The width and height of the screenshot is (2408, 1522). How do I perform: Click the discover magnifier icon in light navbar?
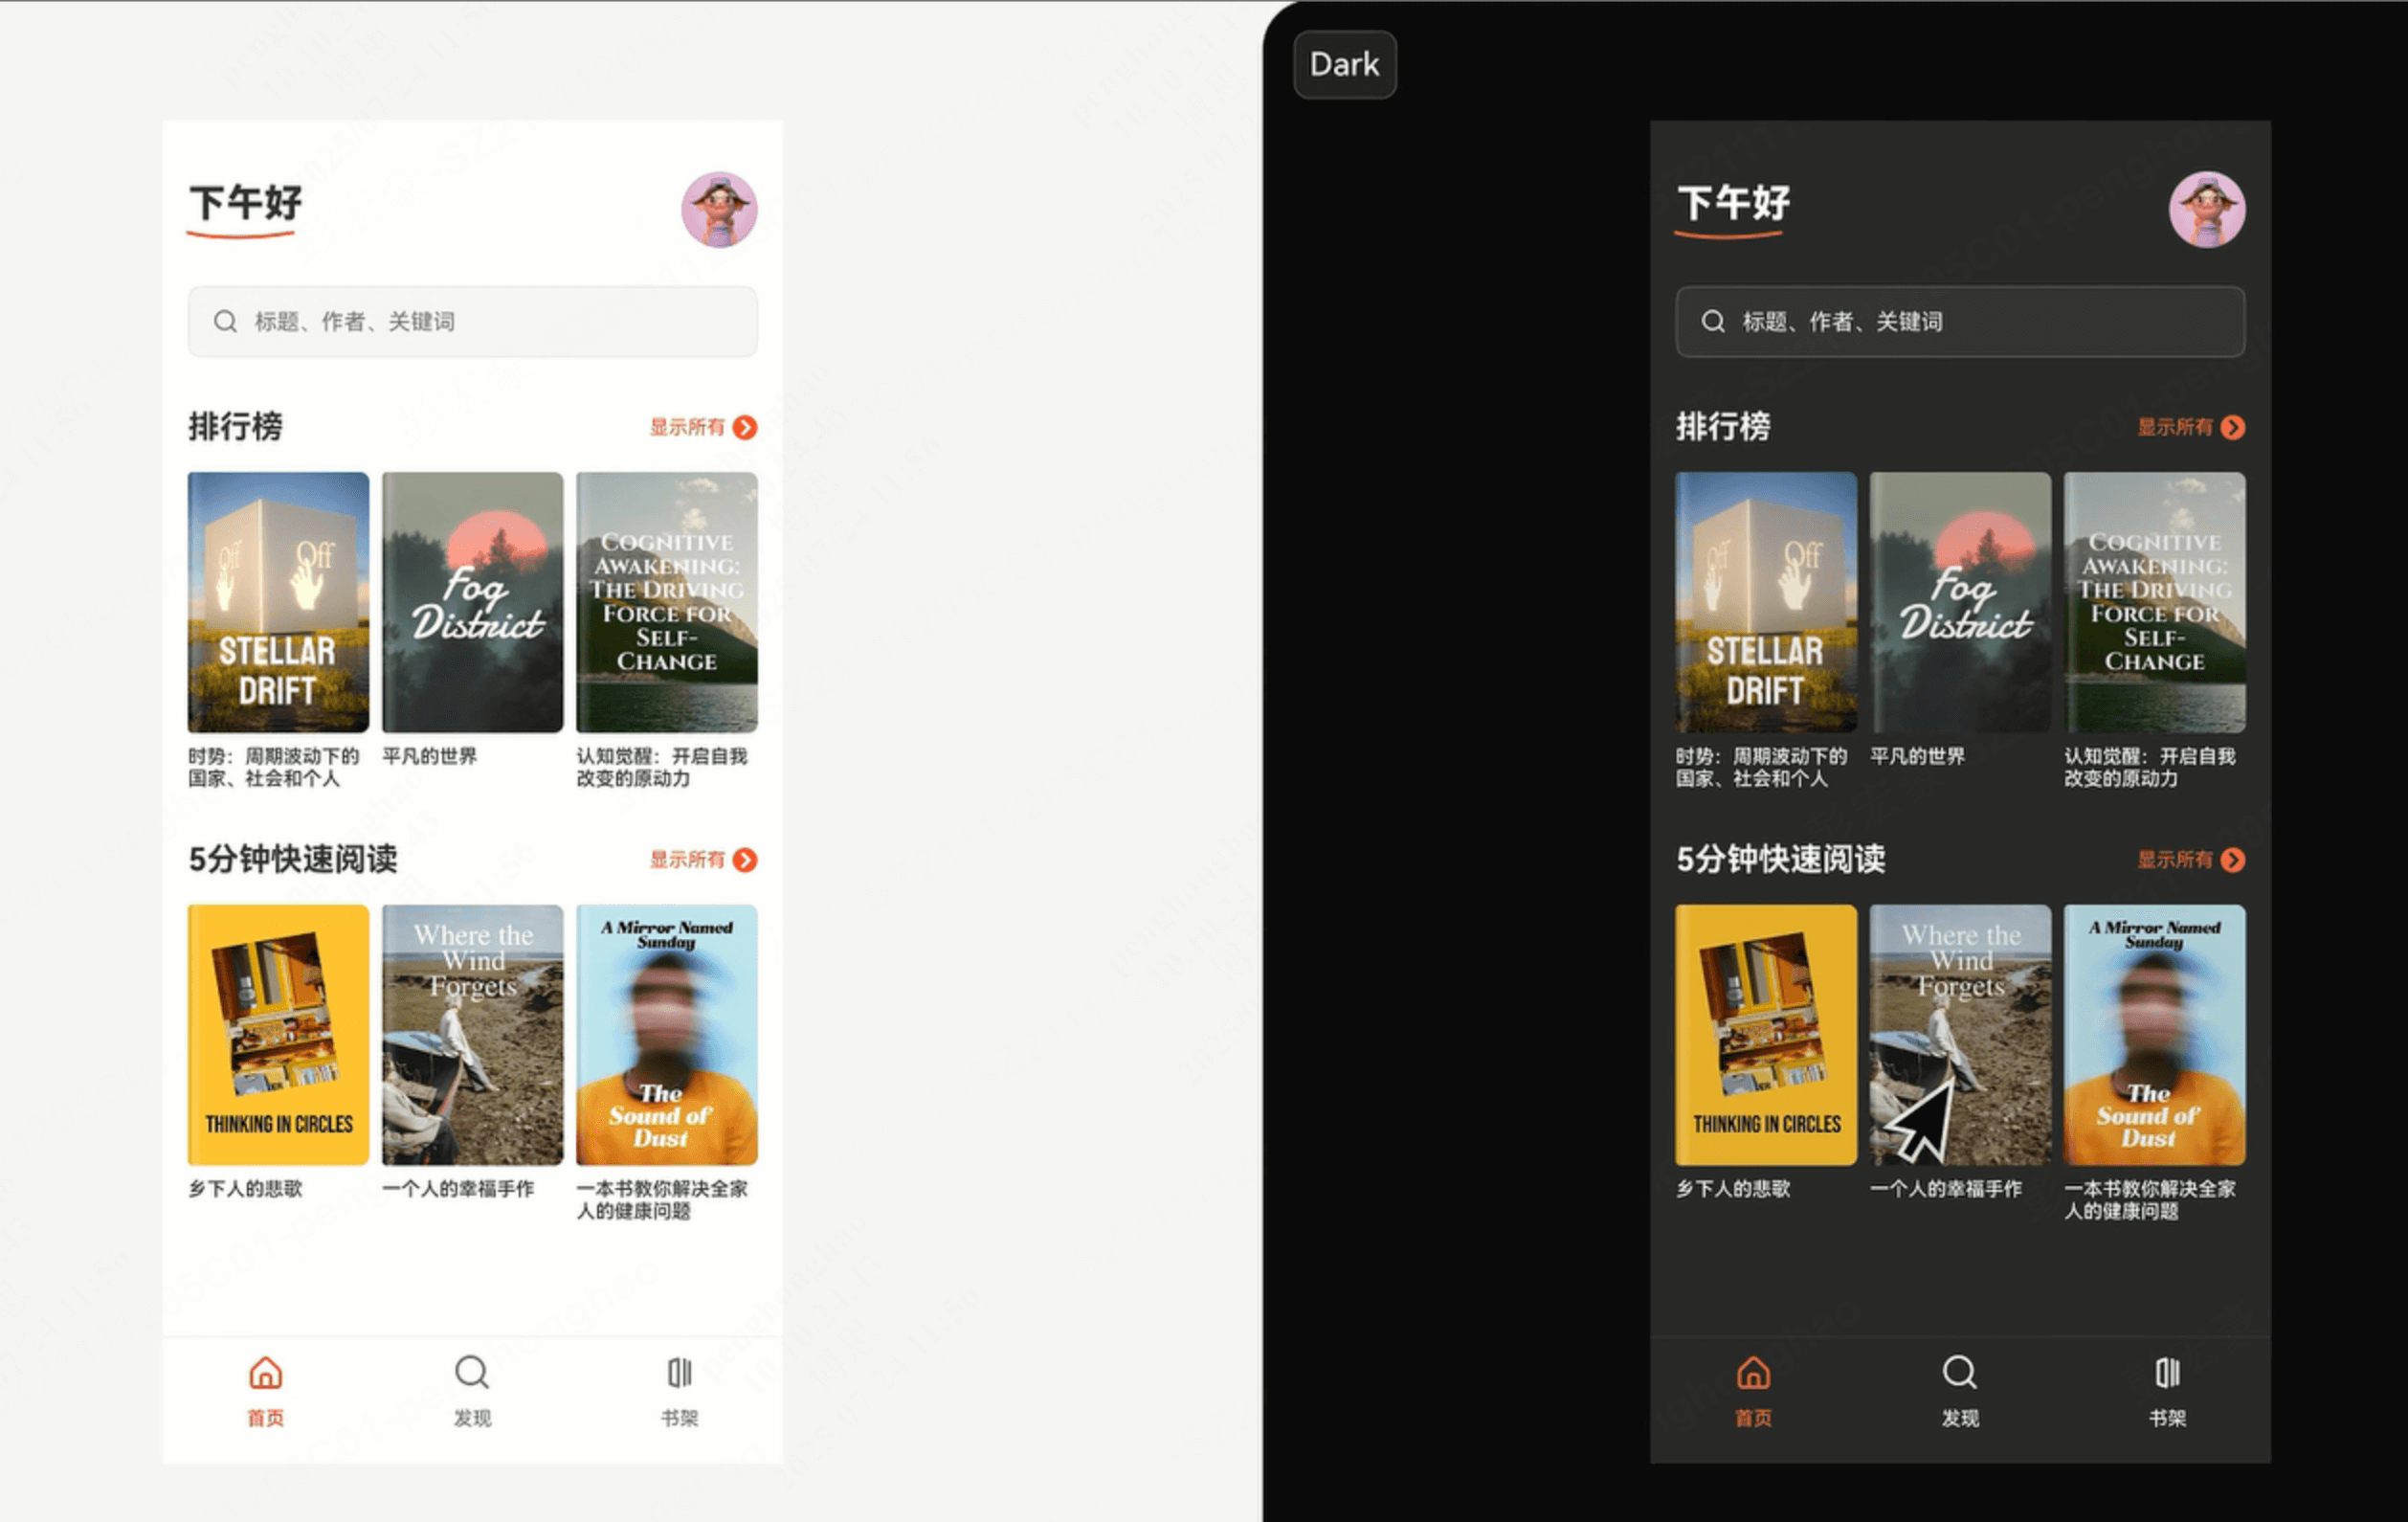click(x=472, y=1373)
